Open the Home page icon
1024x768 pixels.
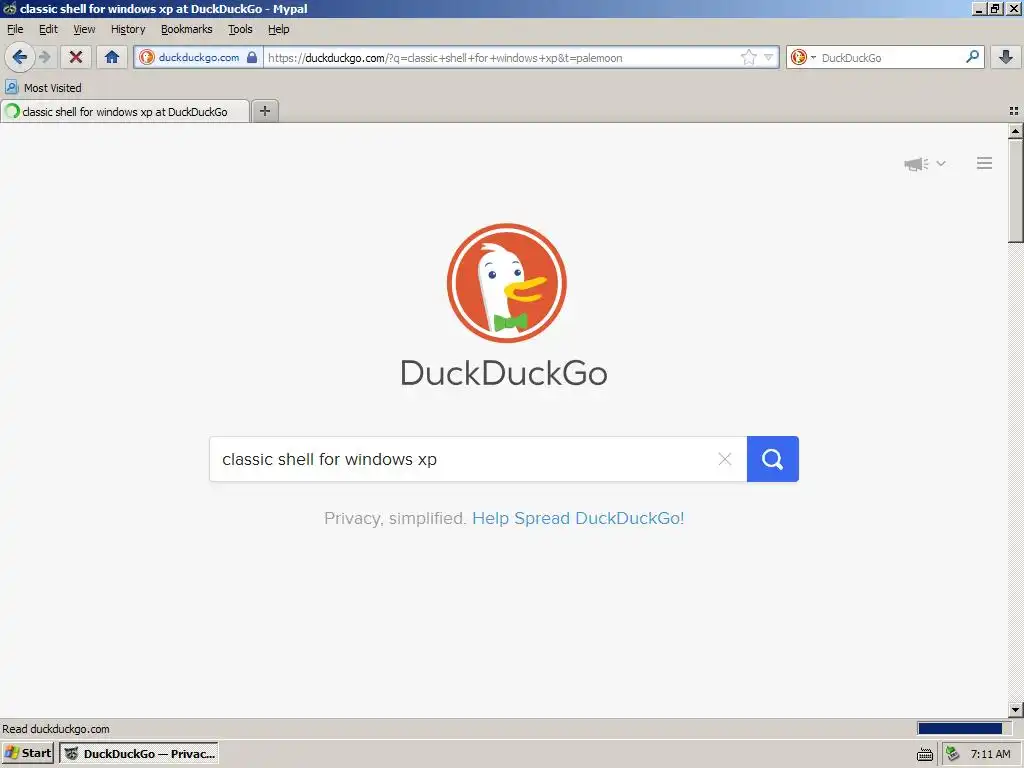[x=112, y=57]
